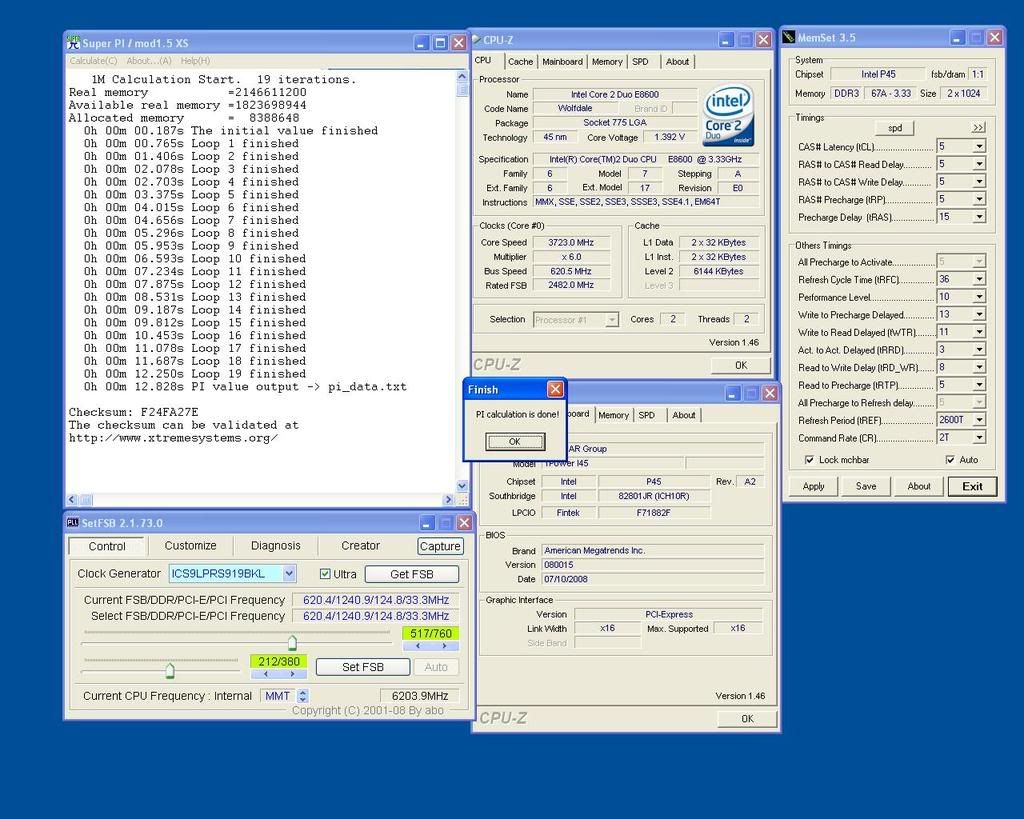Open CAS# Latency (tCL) dropdown
Image resolution: width=1024 pixels, height=819 pixels.
pos(979,146)
